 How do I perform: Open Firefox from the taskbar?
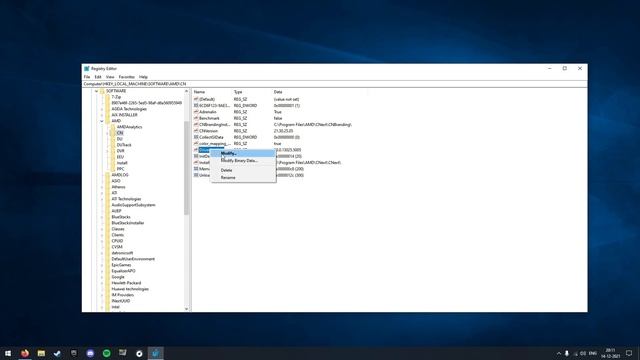click(x=25, y=353)
